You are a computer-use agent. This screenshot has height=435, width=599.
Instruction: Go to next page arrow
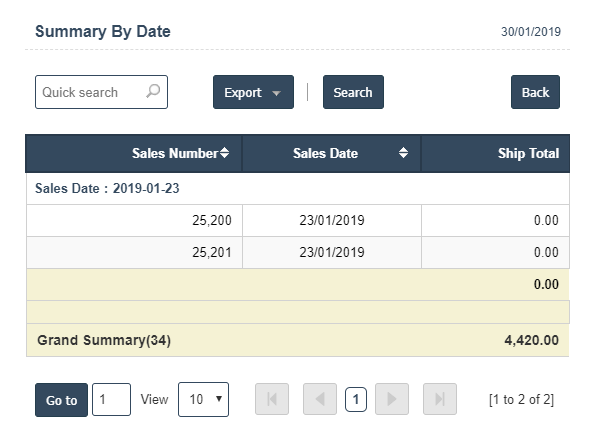coord(392,399)
